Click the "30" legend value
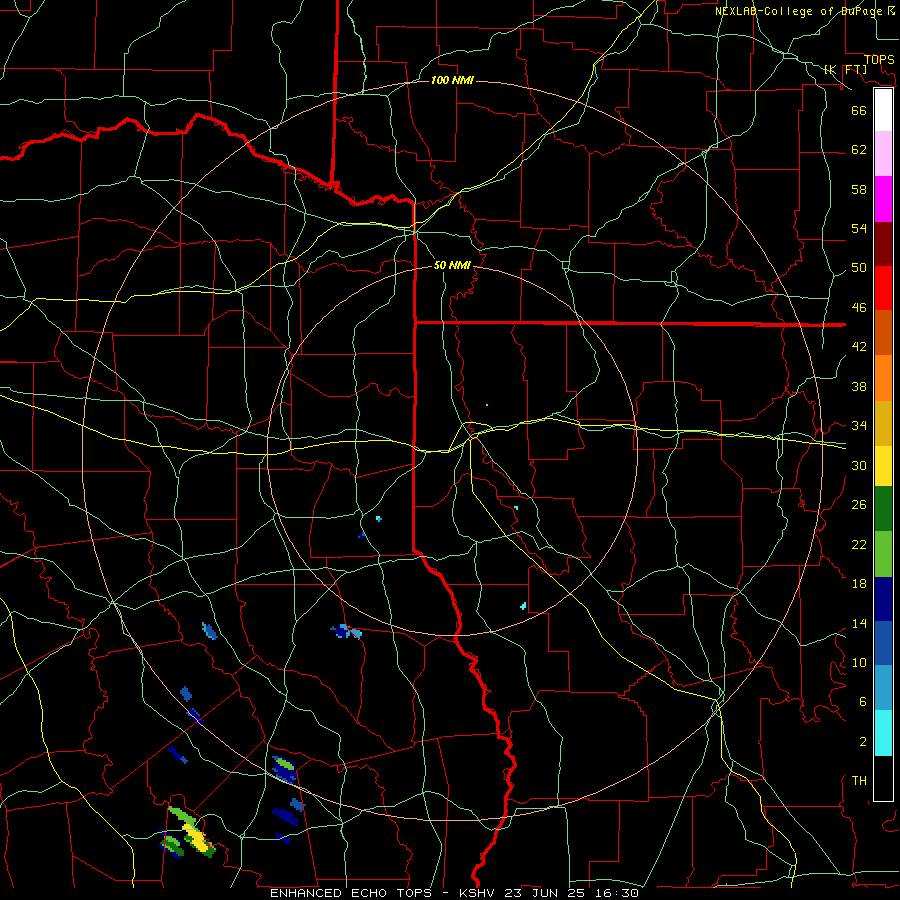900x900 pixels. tap(859, 465)
